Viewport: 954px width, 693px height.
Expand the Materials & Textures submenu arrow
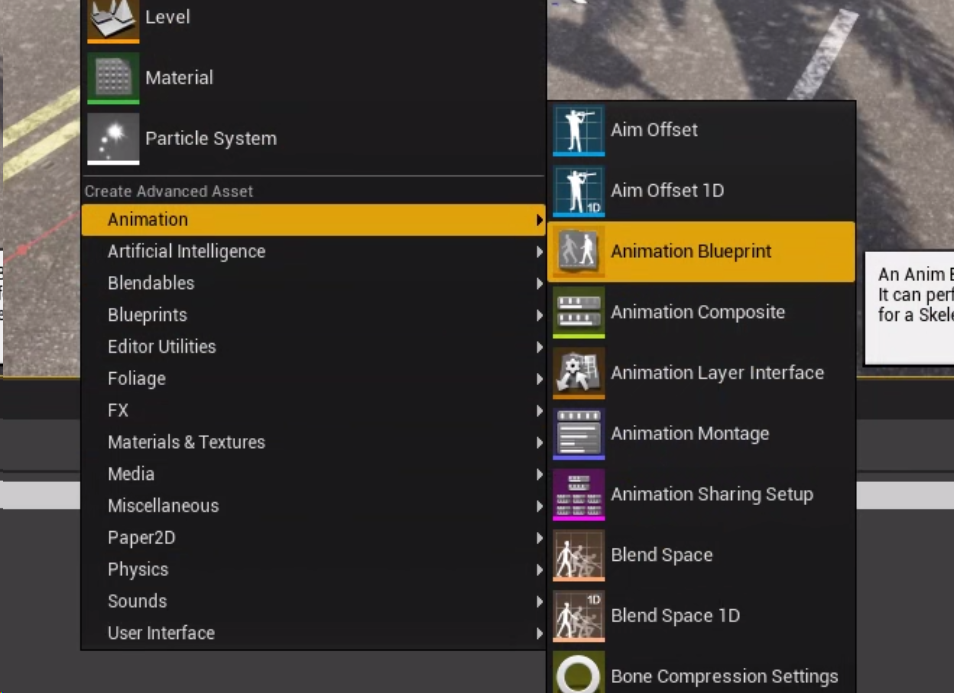(539, 443)
